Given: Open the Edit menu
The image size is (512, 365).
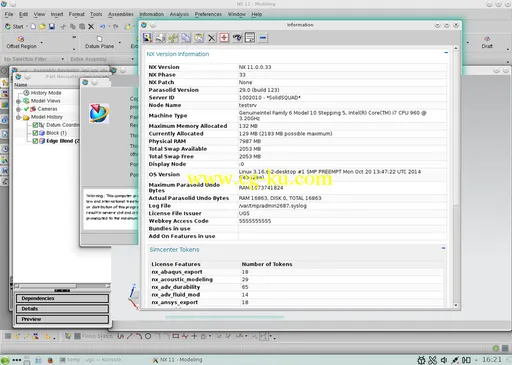Looking at the screenshot, I should point(23,14).
